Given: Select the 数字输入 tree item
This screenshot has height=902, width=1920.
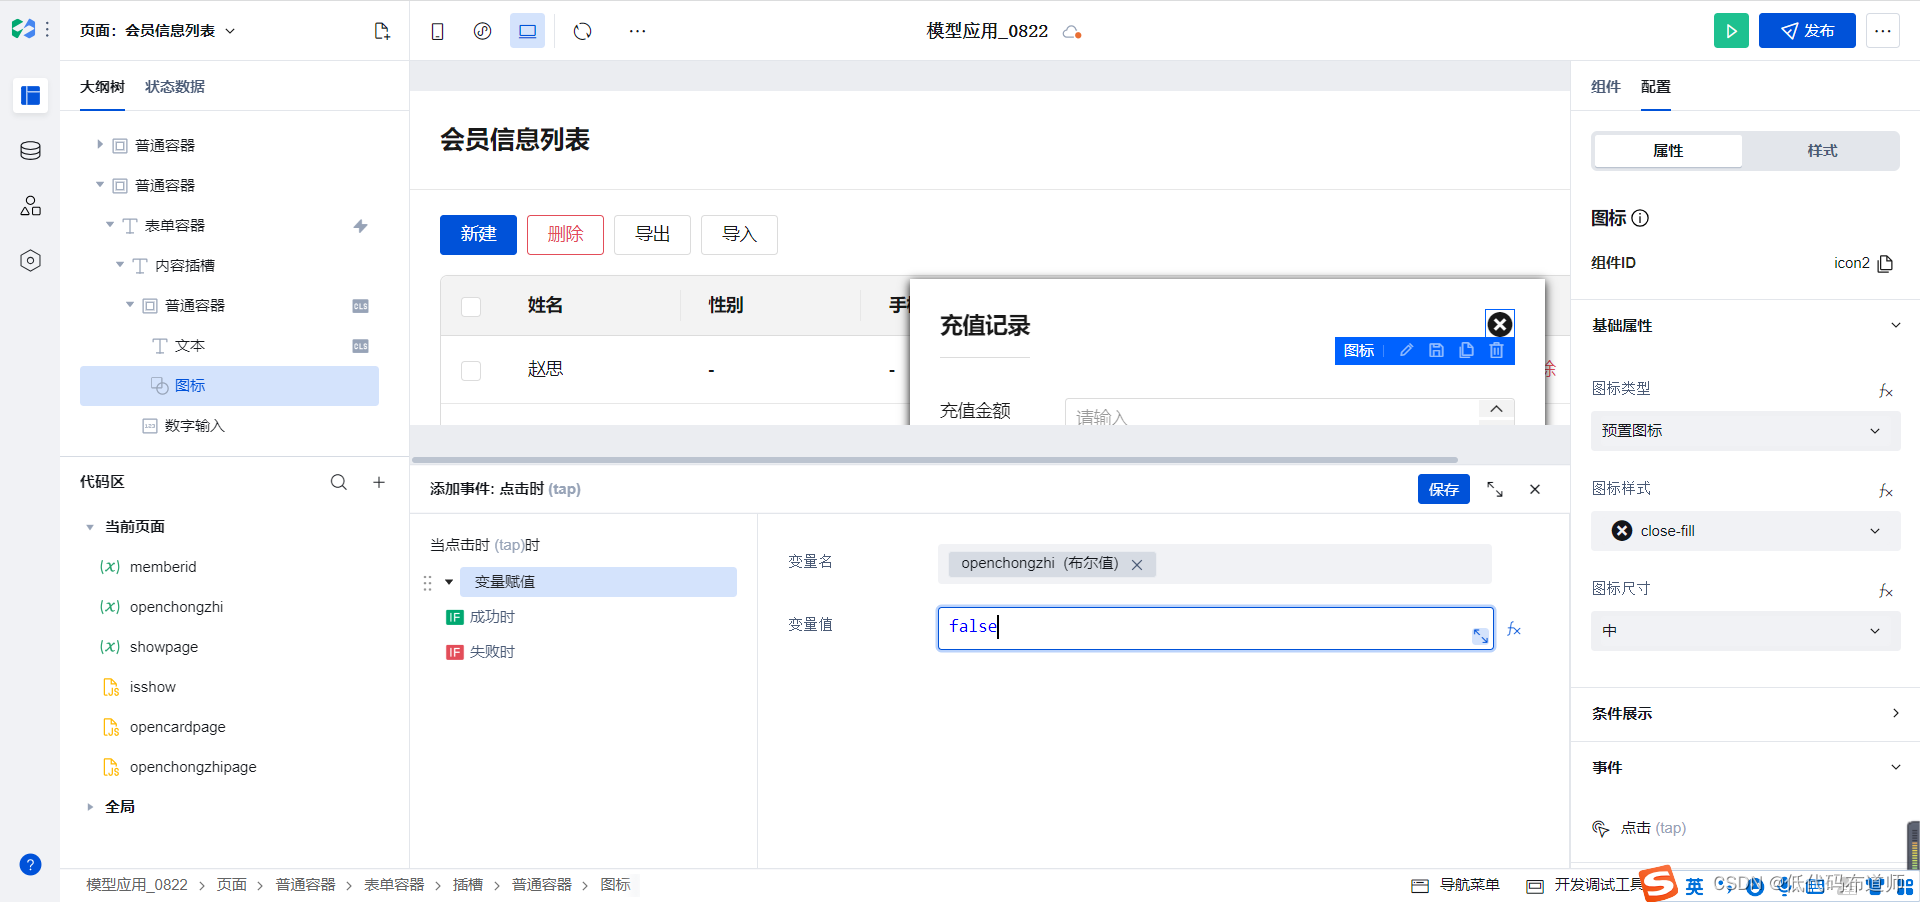Looking at the screenshot, I should 194,426.
